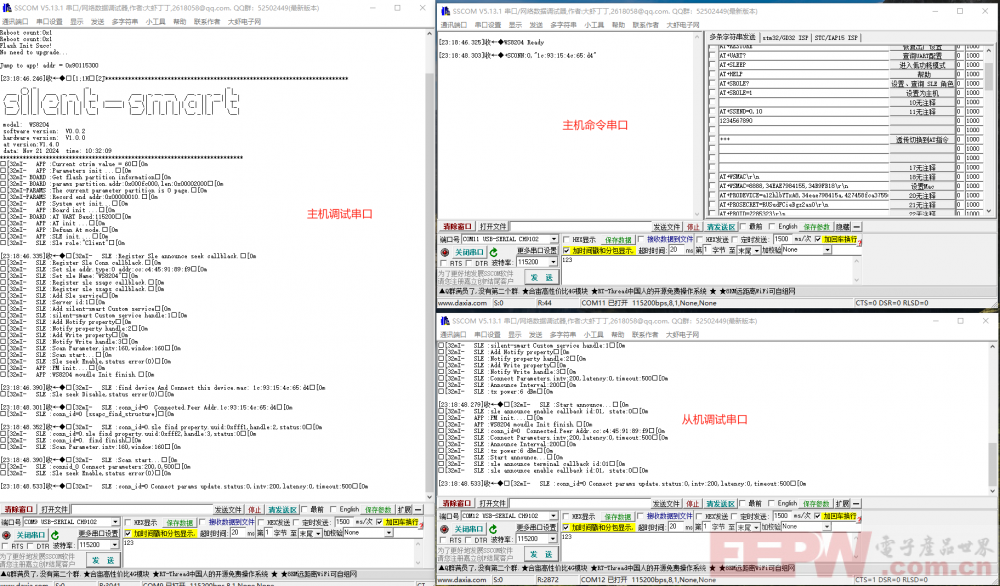The height and width of the screenshot is (586, 1000).
Task: Click the collapse dash button in COM11 window
Action: pos(857,226)
